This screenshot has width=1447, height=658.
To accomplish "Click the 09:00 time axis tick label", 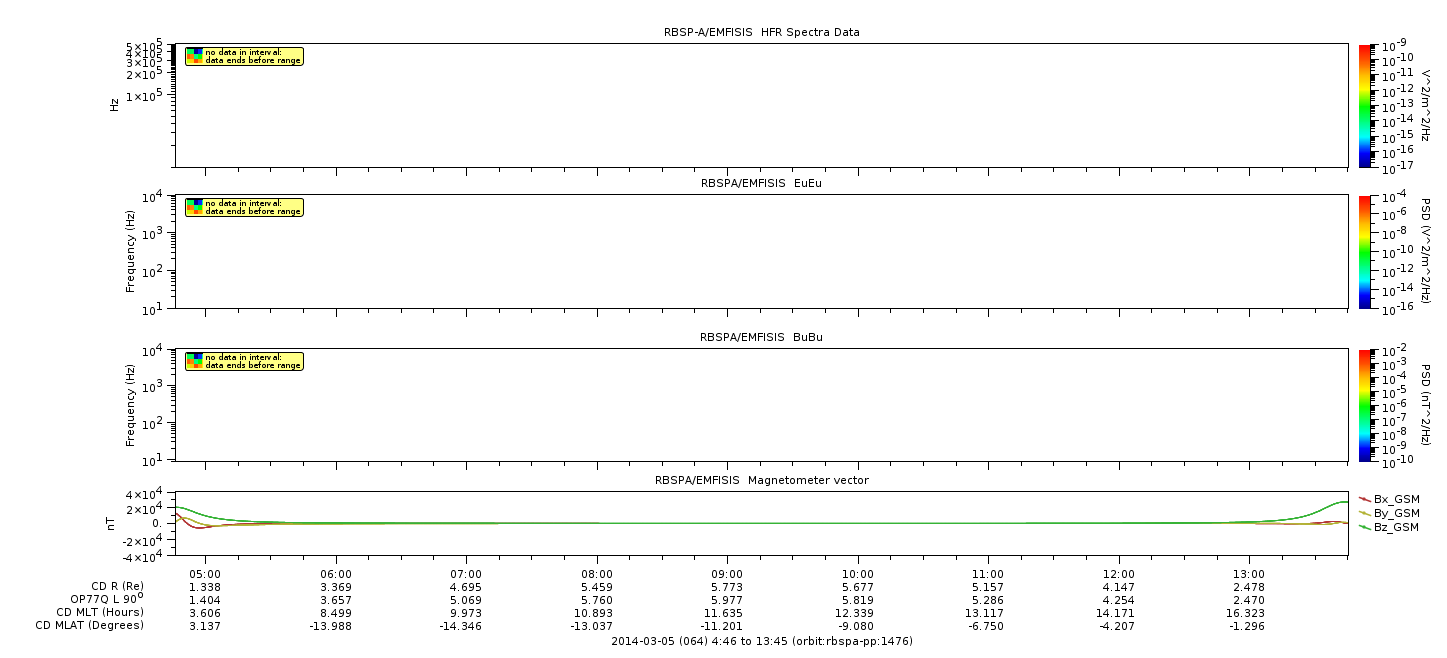I will pyautogui.click(x=727, y=573).
